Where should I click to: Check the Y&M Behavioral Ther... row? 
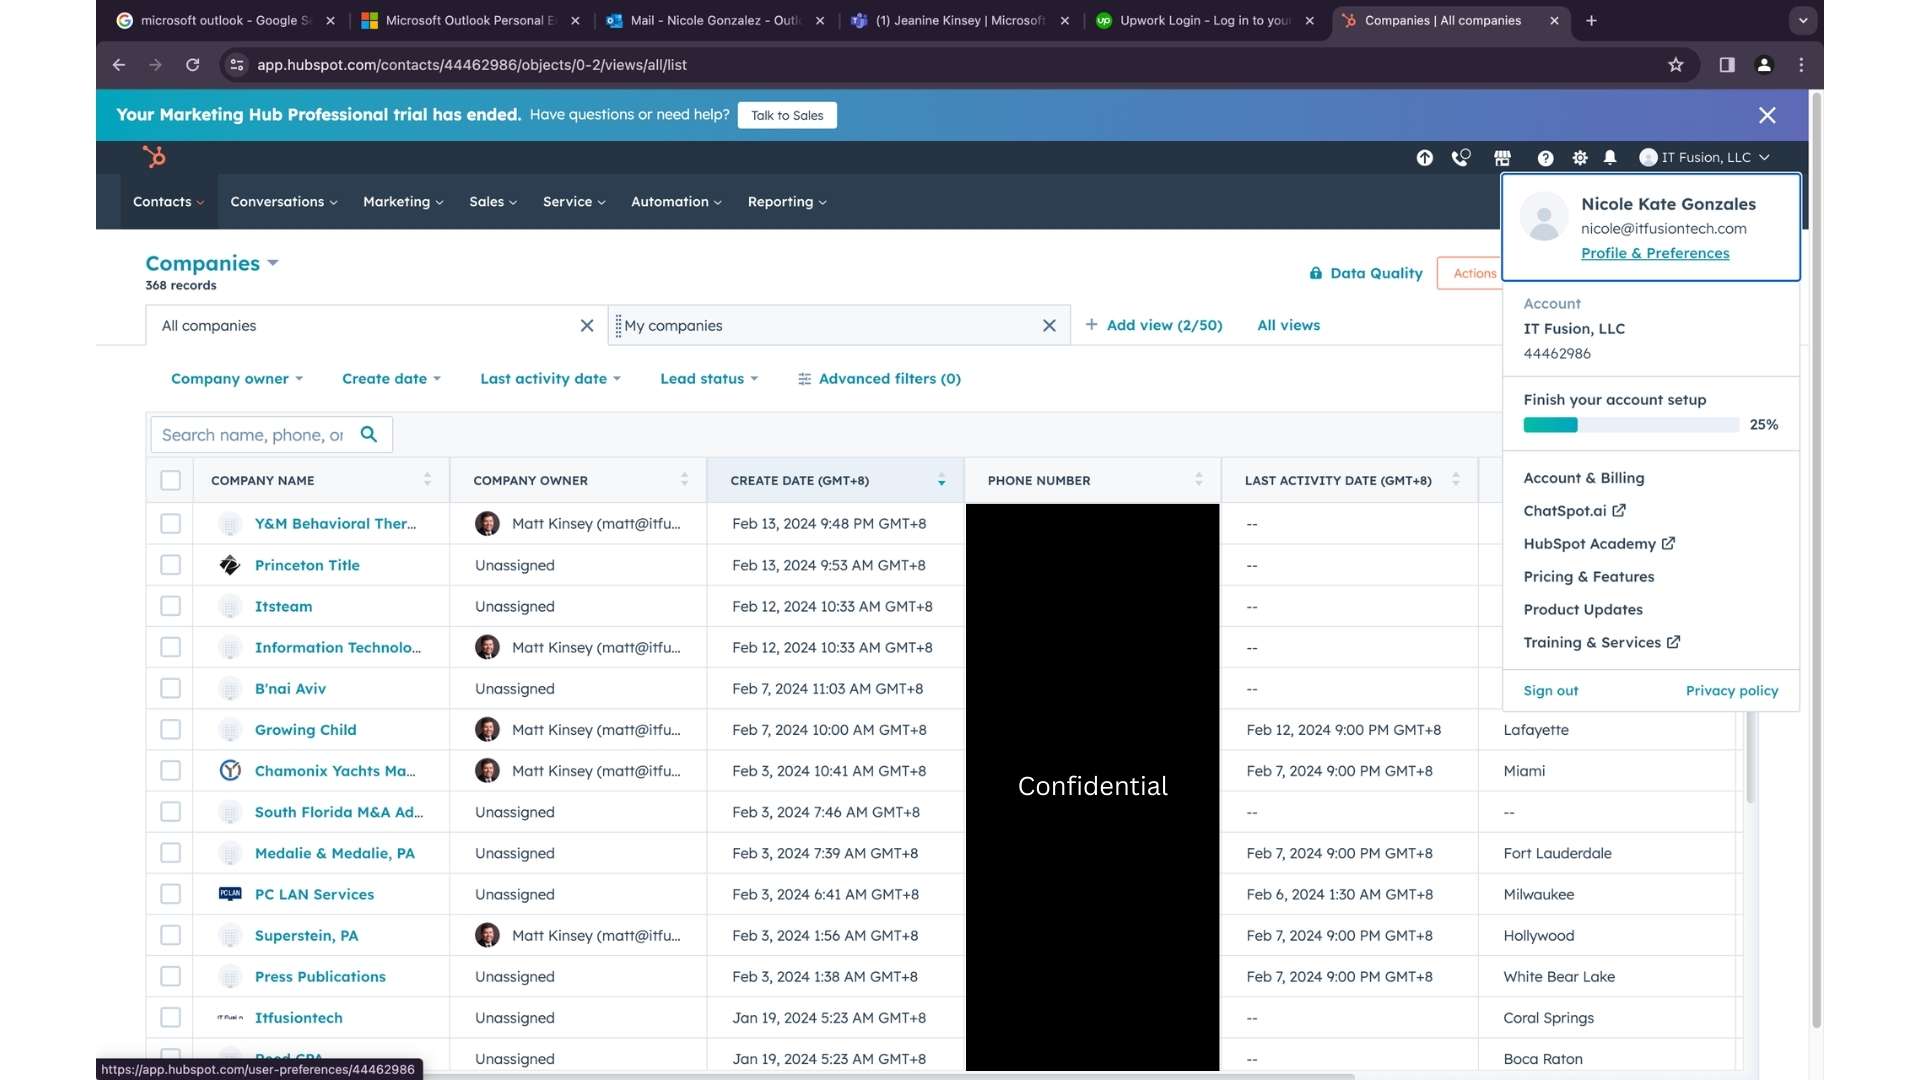click(171, 524)
